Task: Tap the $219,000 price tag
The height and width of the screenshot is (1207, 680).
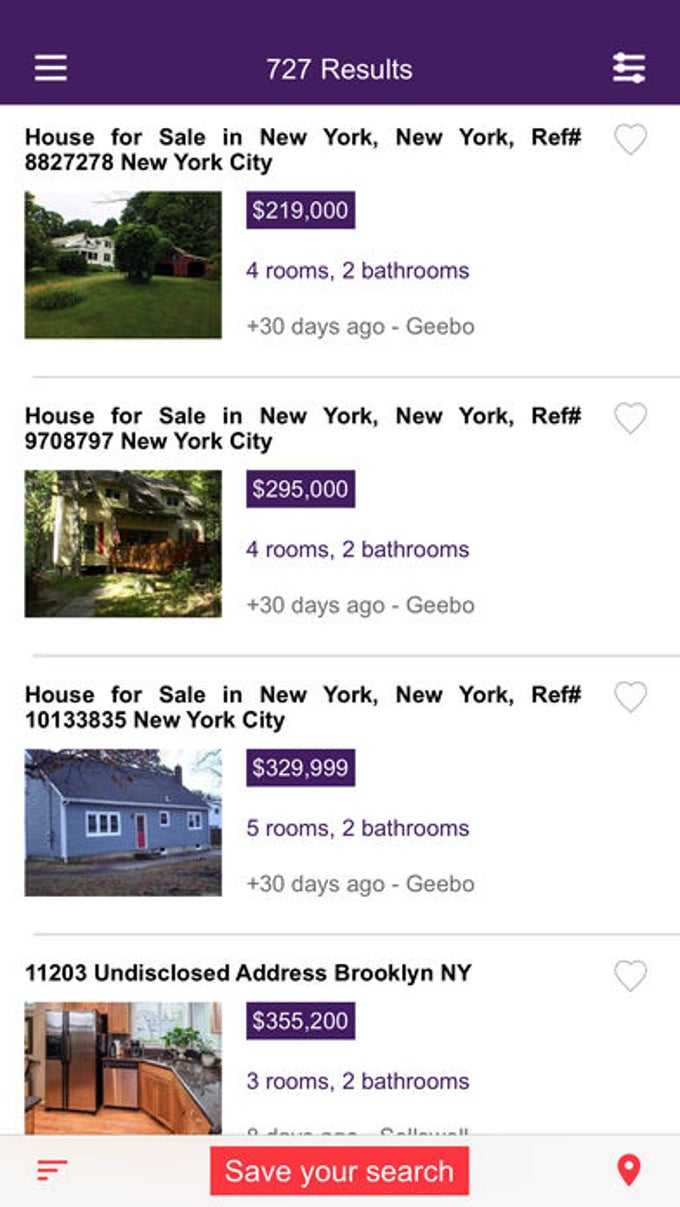Action: coord(300,210)
